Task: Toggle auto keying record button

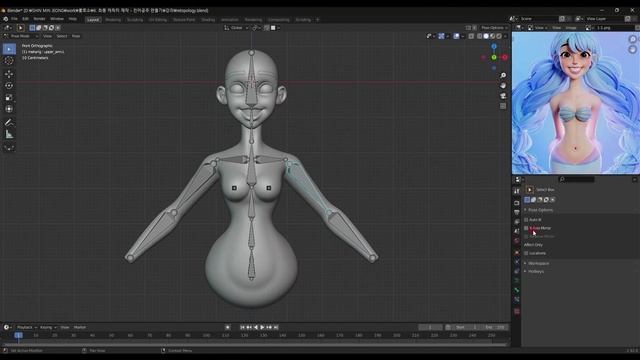Action: tap(228, 327)
